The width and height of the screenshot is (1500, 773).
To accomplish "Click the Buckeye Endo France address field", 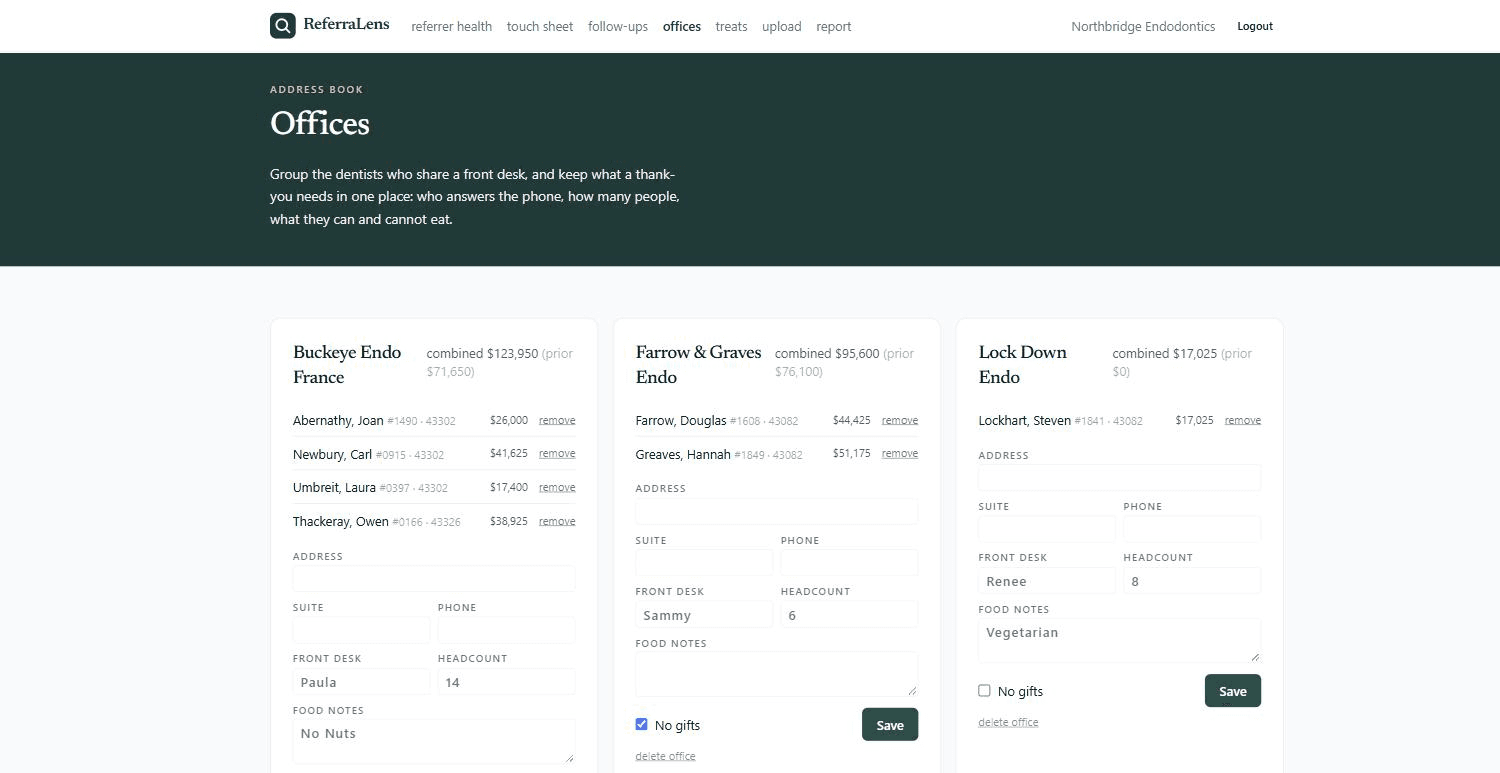I will point(434,578).
